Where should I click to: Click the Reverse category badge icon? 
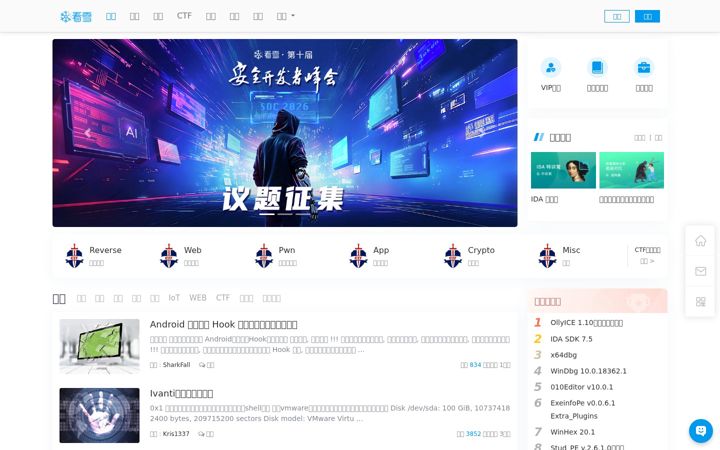click(x=74, y=256)
